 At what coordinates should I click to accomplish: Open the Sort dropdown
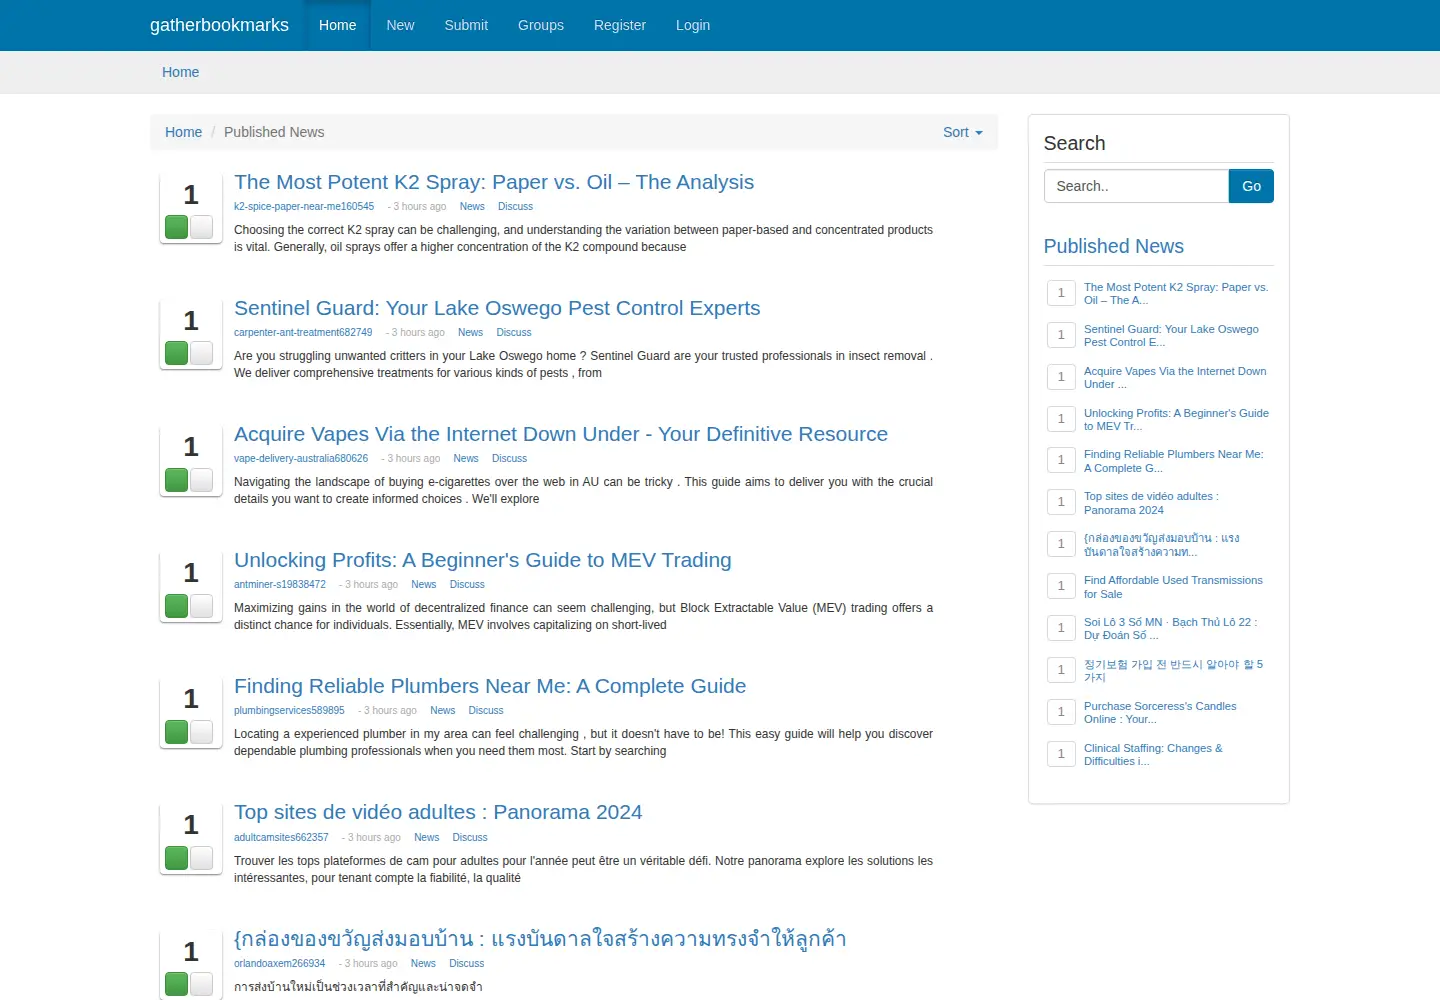tap(962, 132)
